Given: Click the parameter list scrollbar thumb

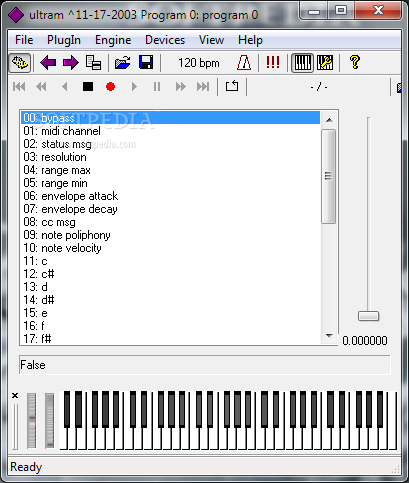Looking at the screenshot, I should pos(329,176).
